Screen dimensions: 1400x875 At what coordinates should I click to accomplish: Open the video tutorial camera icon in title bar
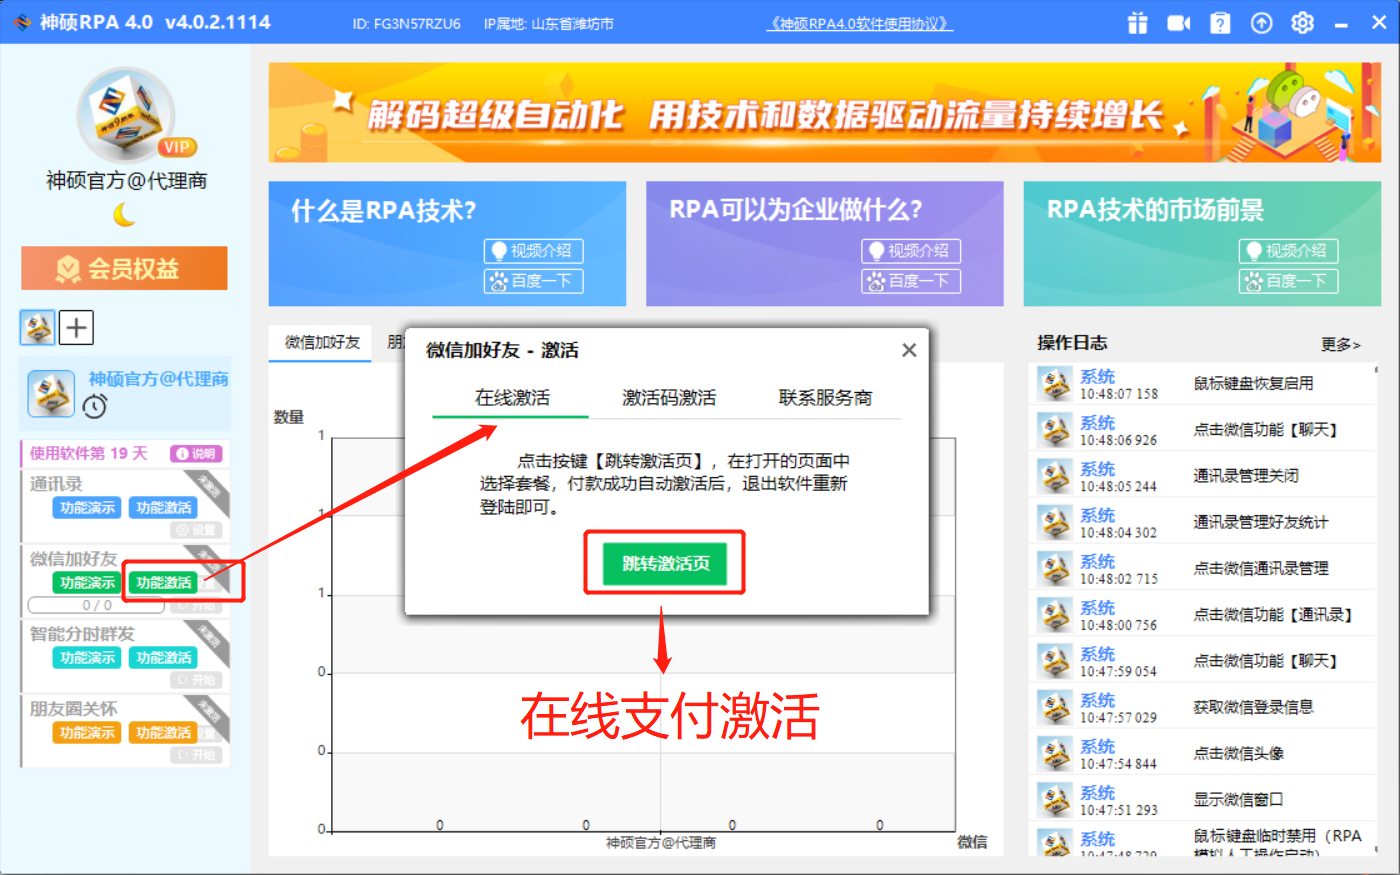[1179, 22]
